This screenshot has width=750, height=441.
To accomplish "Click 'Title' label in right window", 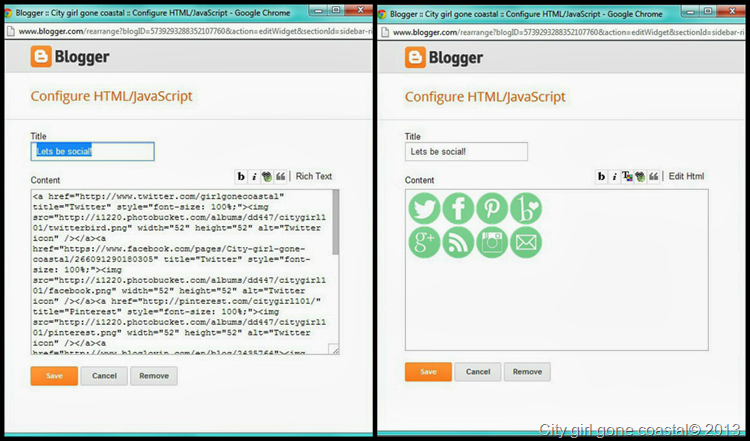I will 413,136.
